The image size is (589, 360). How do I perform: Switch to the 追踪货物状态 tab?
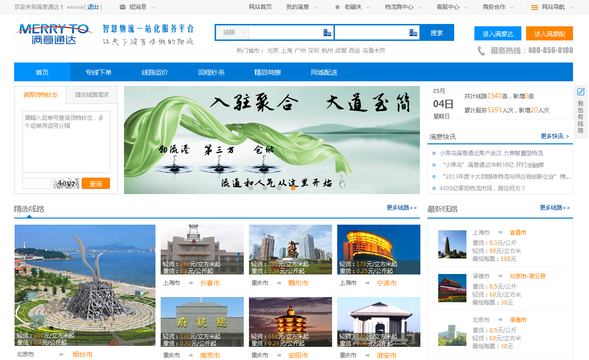[40, 95]
